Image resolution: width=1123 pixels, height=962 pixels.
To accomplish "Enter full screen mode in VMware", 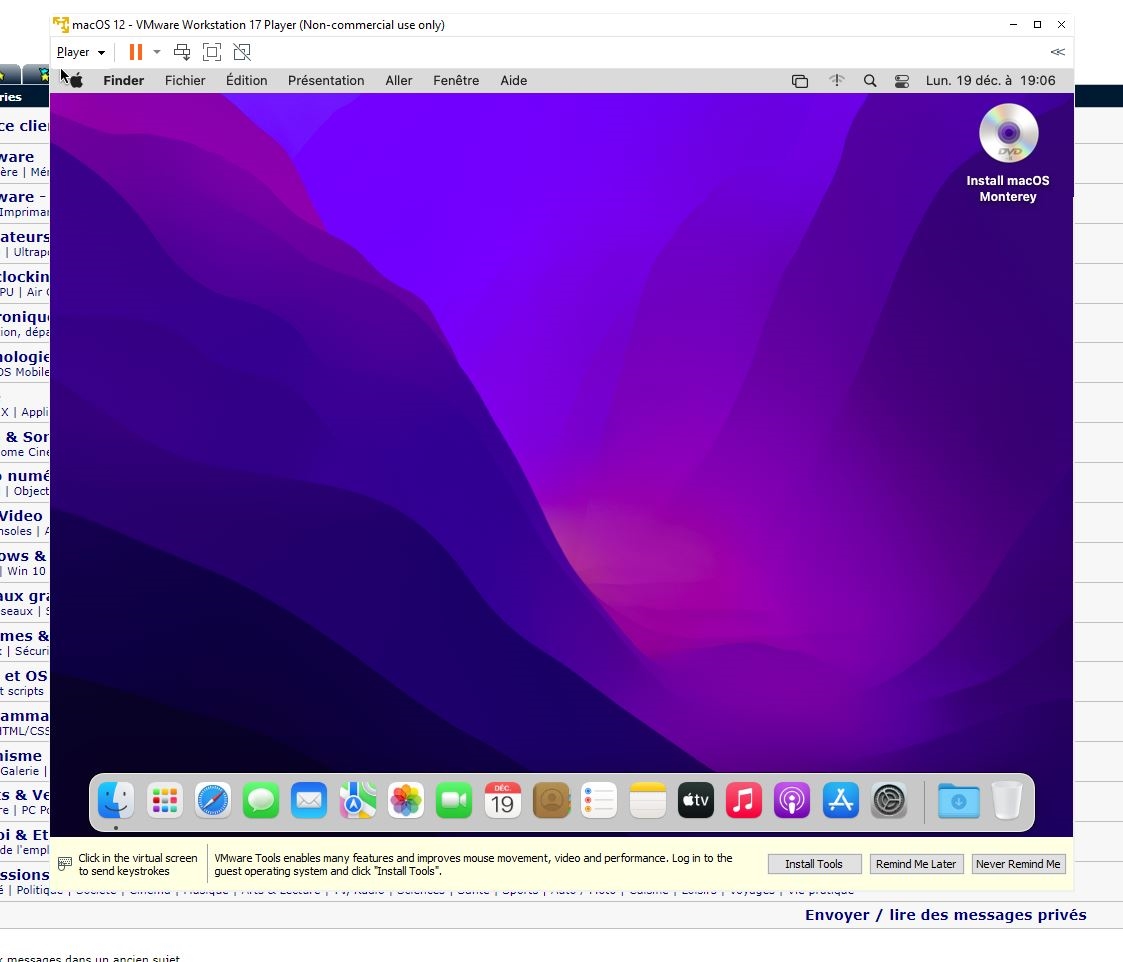I will coord(212,52).
